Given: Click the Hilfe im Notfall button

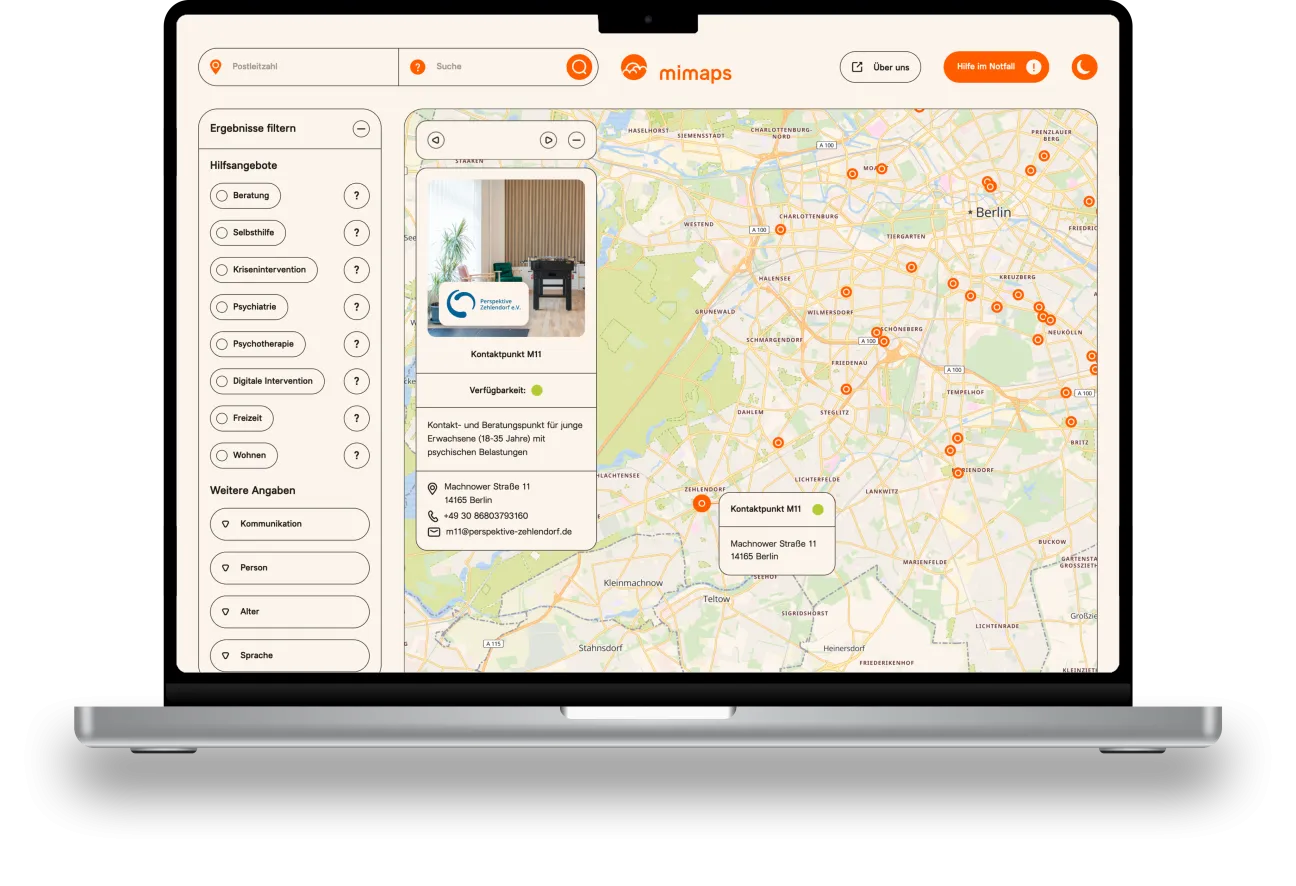Looking at the screenshot, I should 996,67.
